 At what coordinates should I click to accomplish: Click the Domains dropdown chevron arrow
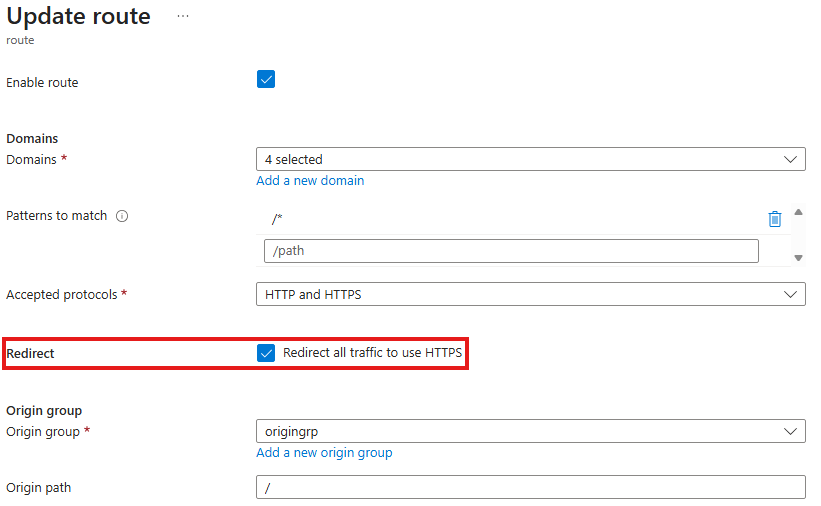[x=790, y=159]
